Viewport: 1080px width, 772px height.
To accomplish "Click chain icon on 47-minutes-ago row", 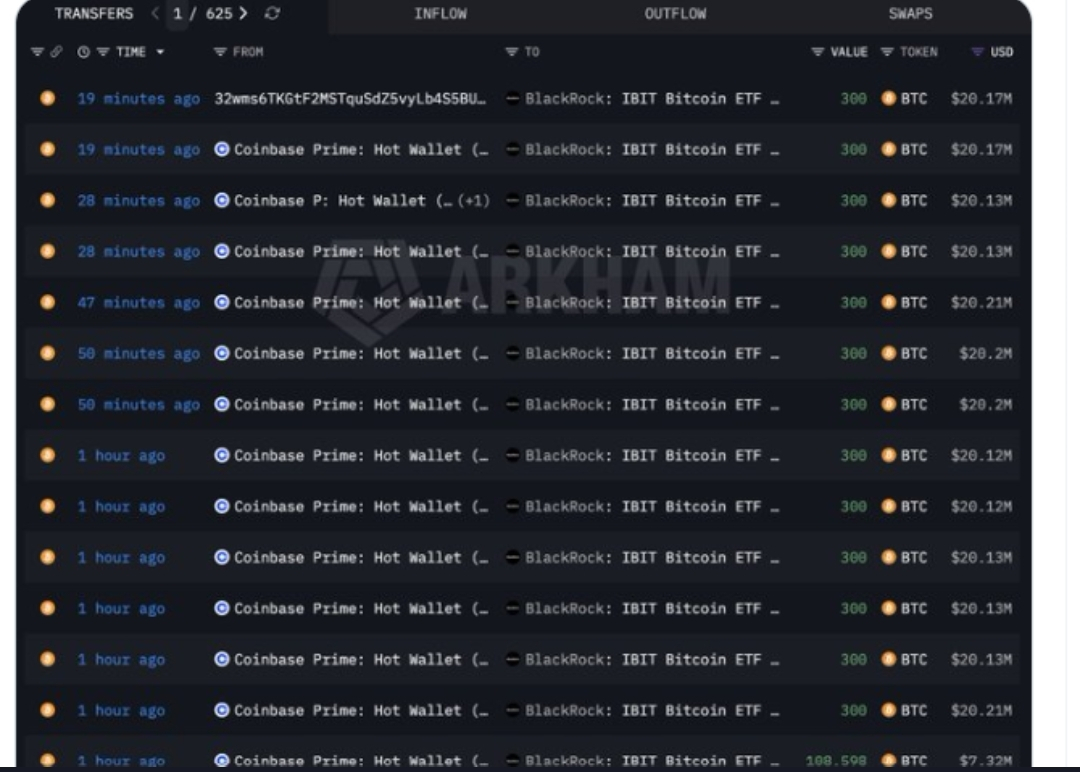I will click(48, 302).
